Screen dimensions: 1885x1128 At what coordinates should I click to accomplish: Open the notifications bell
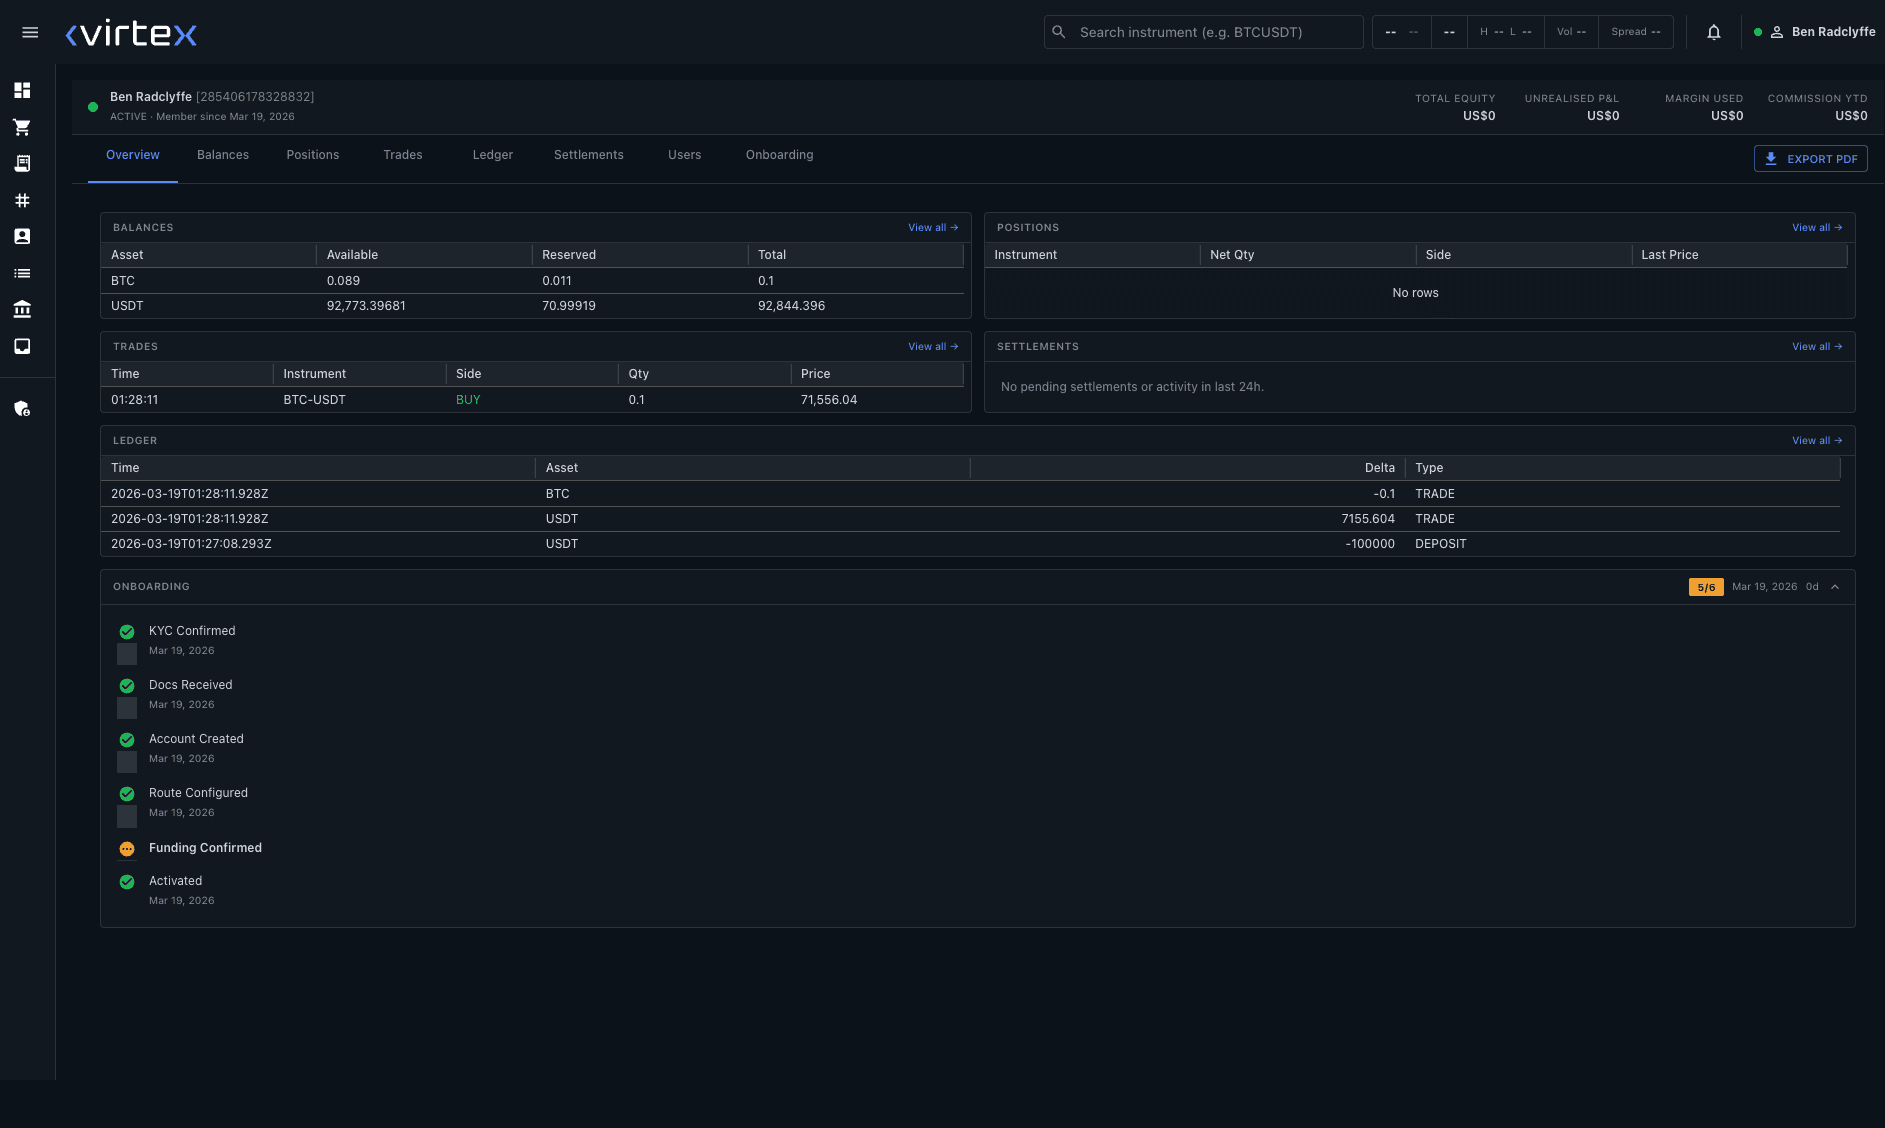(x=1714, y=31)
